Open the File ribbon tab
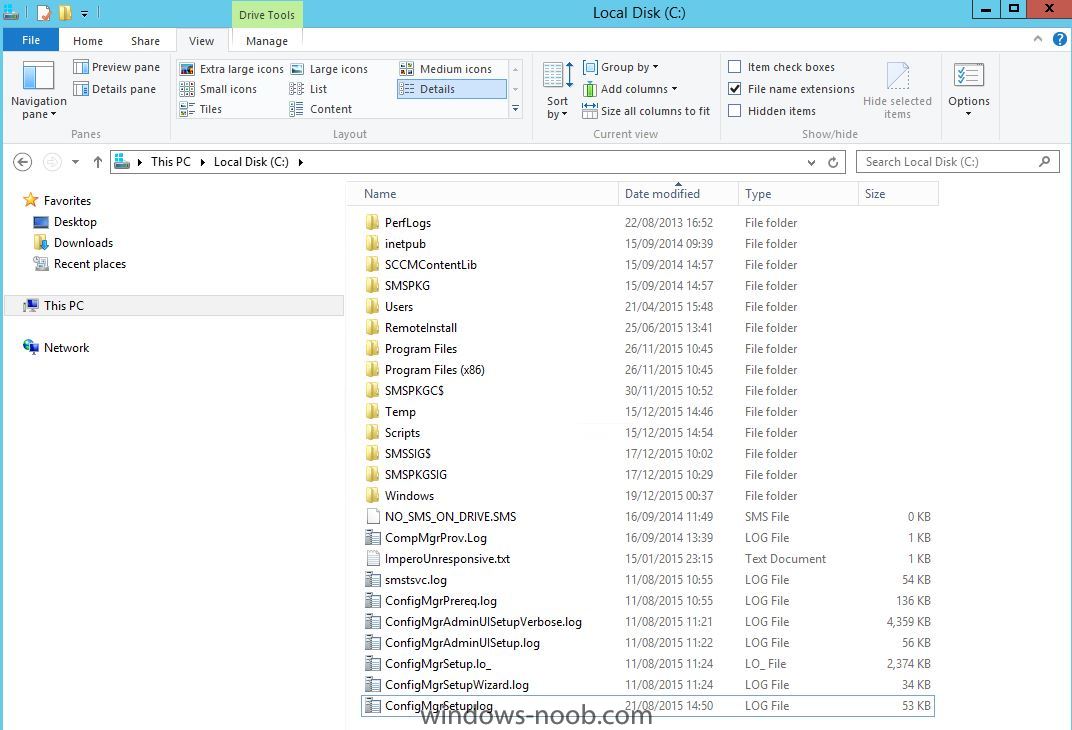 [31, 40]
